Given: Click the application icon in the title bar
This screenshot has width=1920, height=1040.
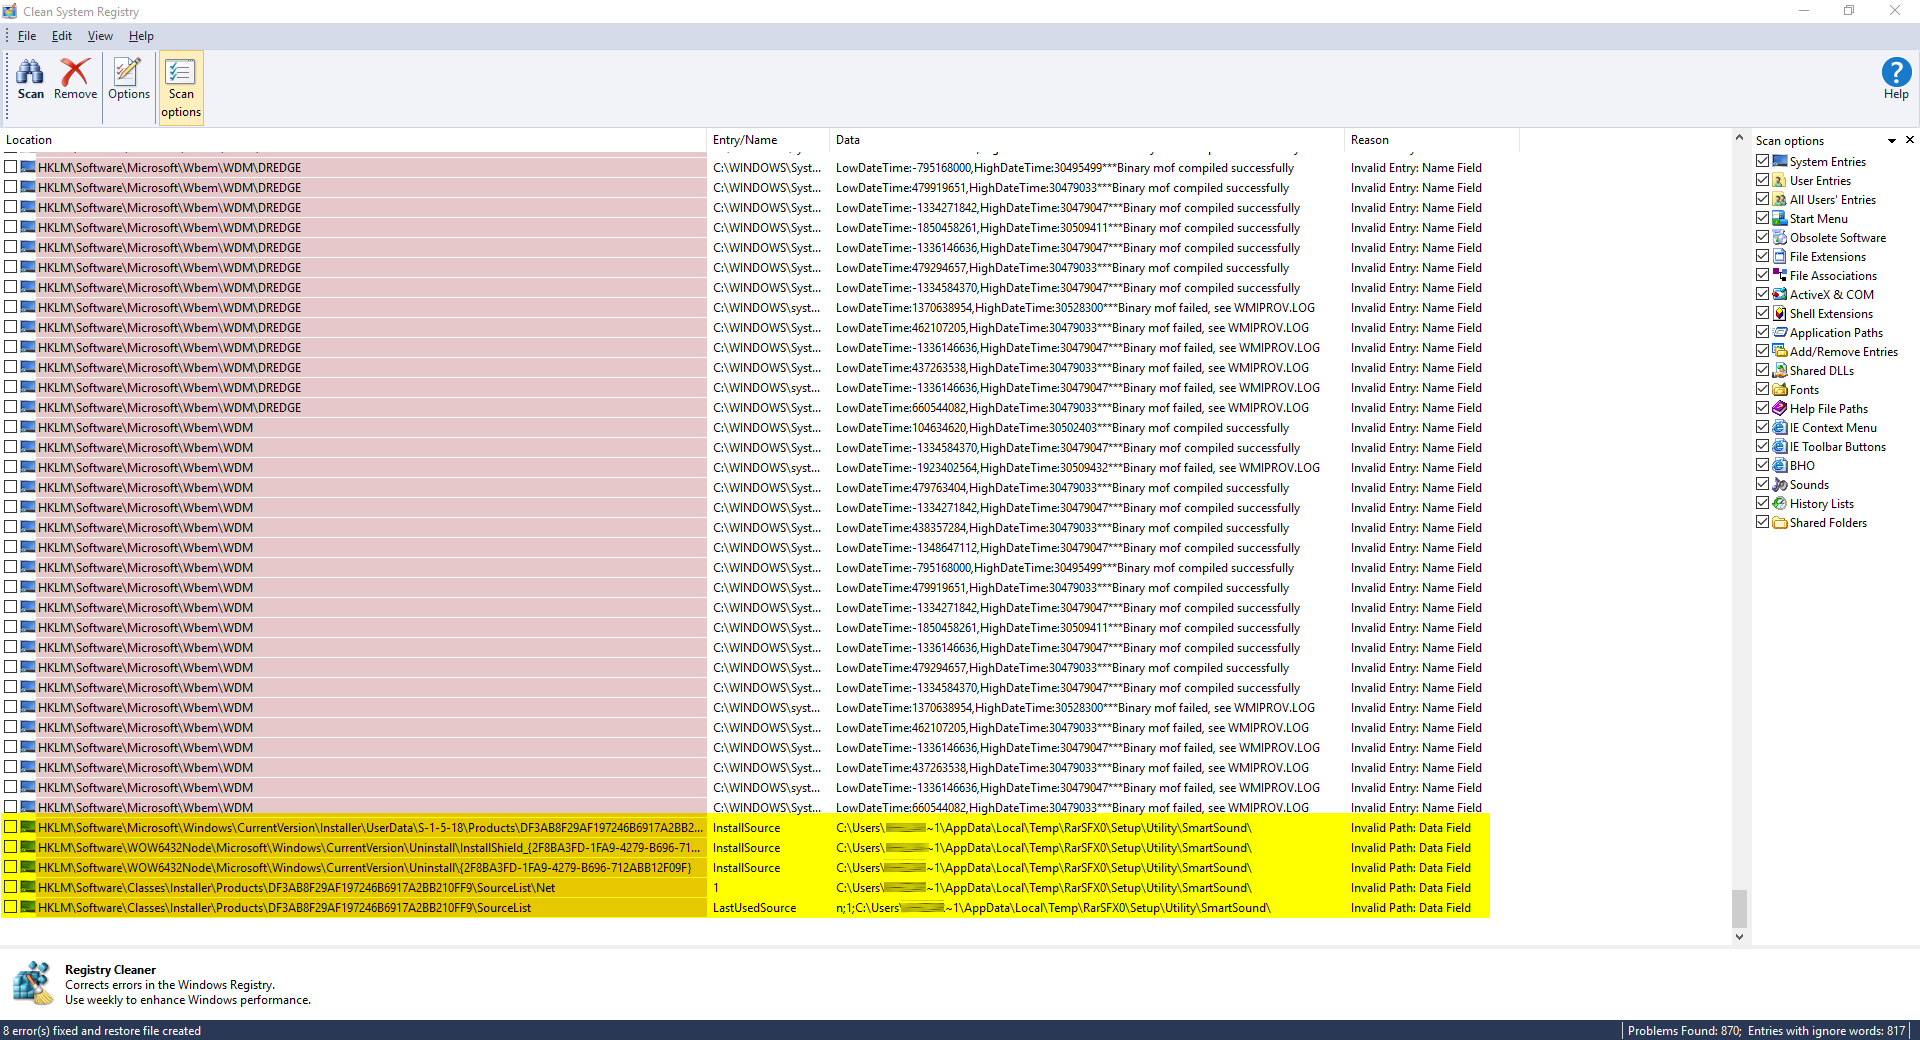Looking at the screenshot, I should pyautogui.click(x=9, y=11).
